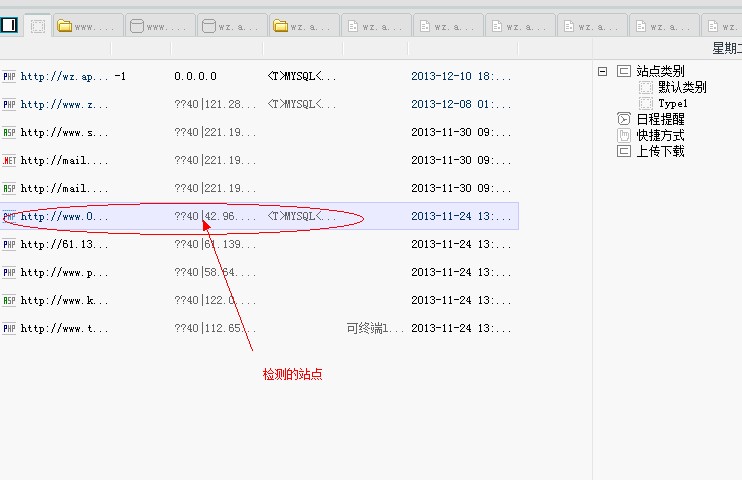
Task: Switch to the first yellow folder www tab
Action: click(x=90, y=26)
